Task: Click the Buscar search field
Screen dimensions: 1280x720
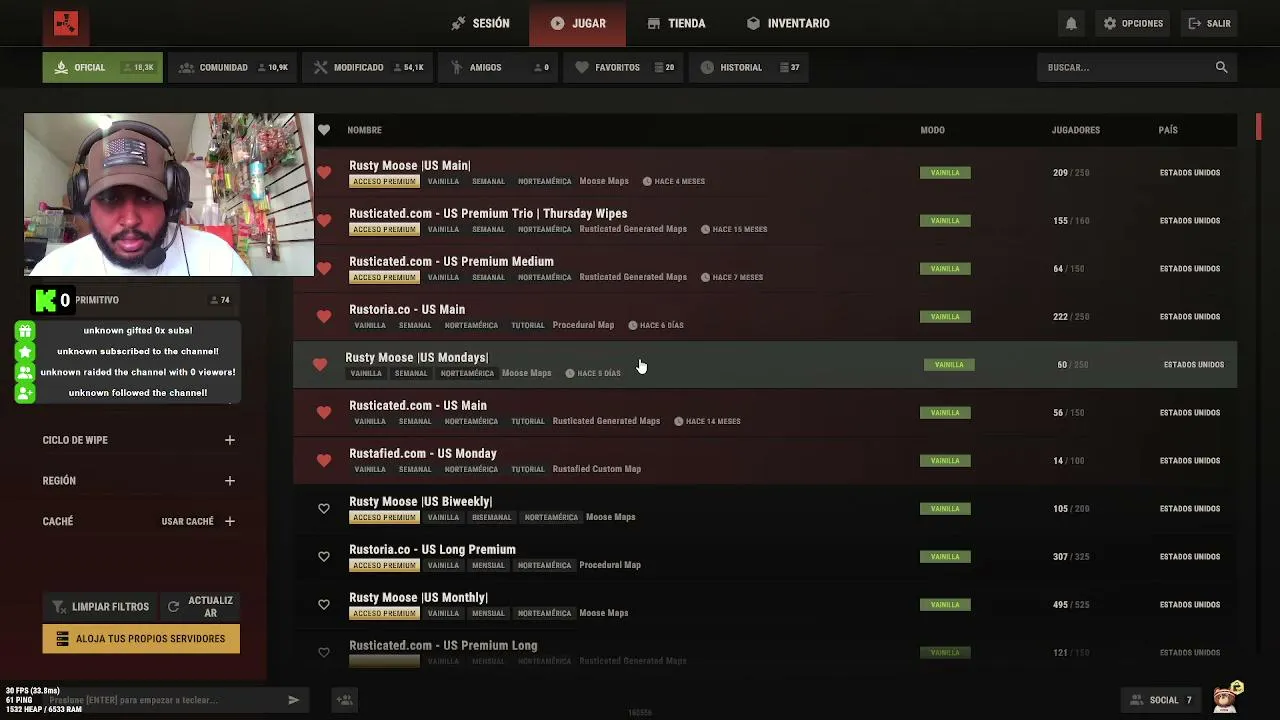Action: (1137, 67)
